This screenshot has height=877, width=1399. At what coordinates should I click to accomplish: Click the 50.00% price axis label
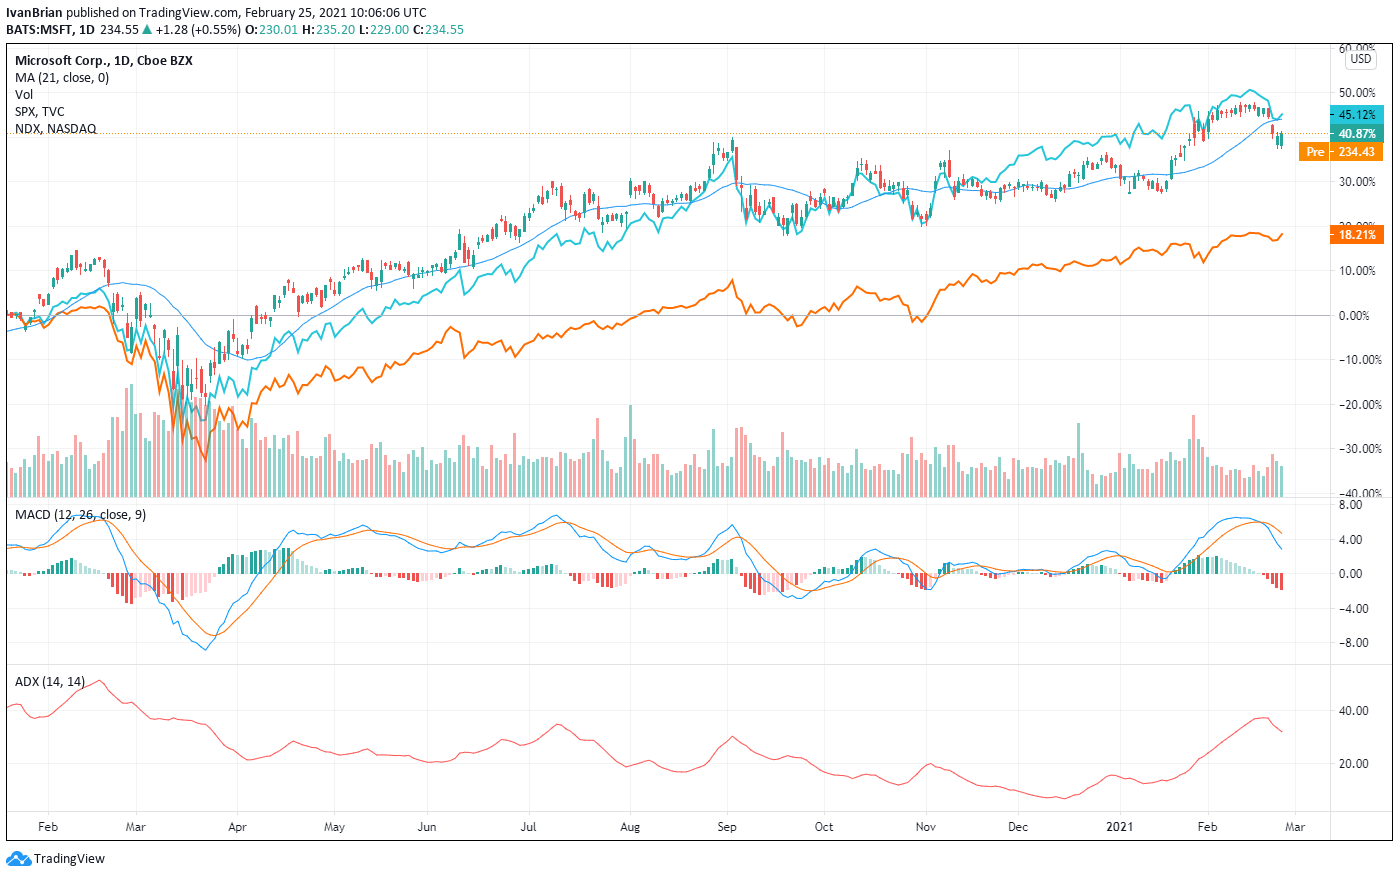point(1357,92)
